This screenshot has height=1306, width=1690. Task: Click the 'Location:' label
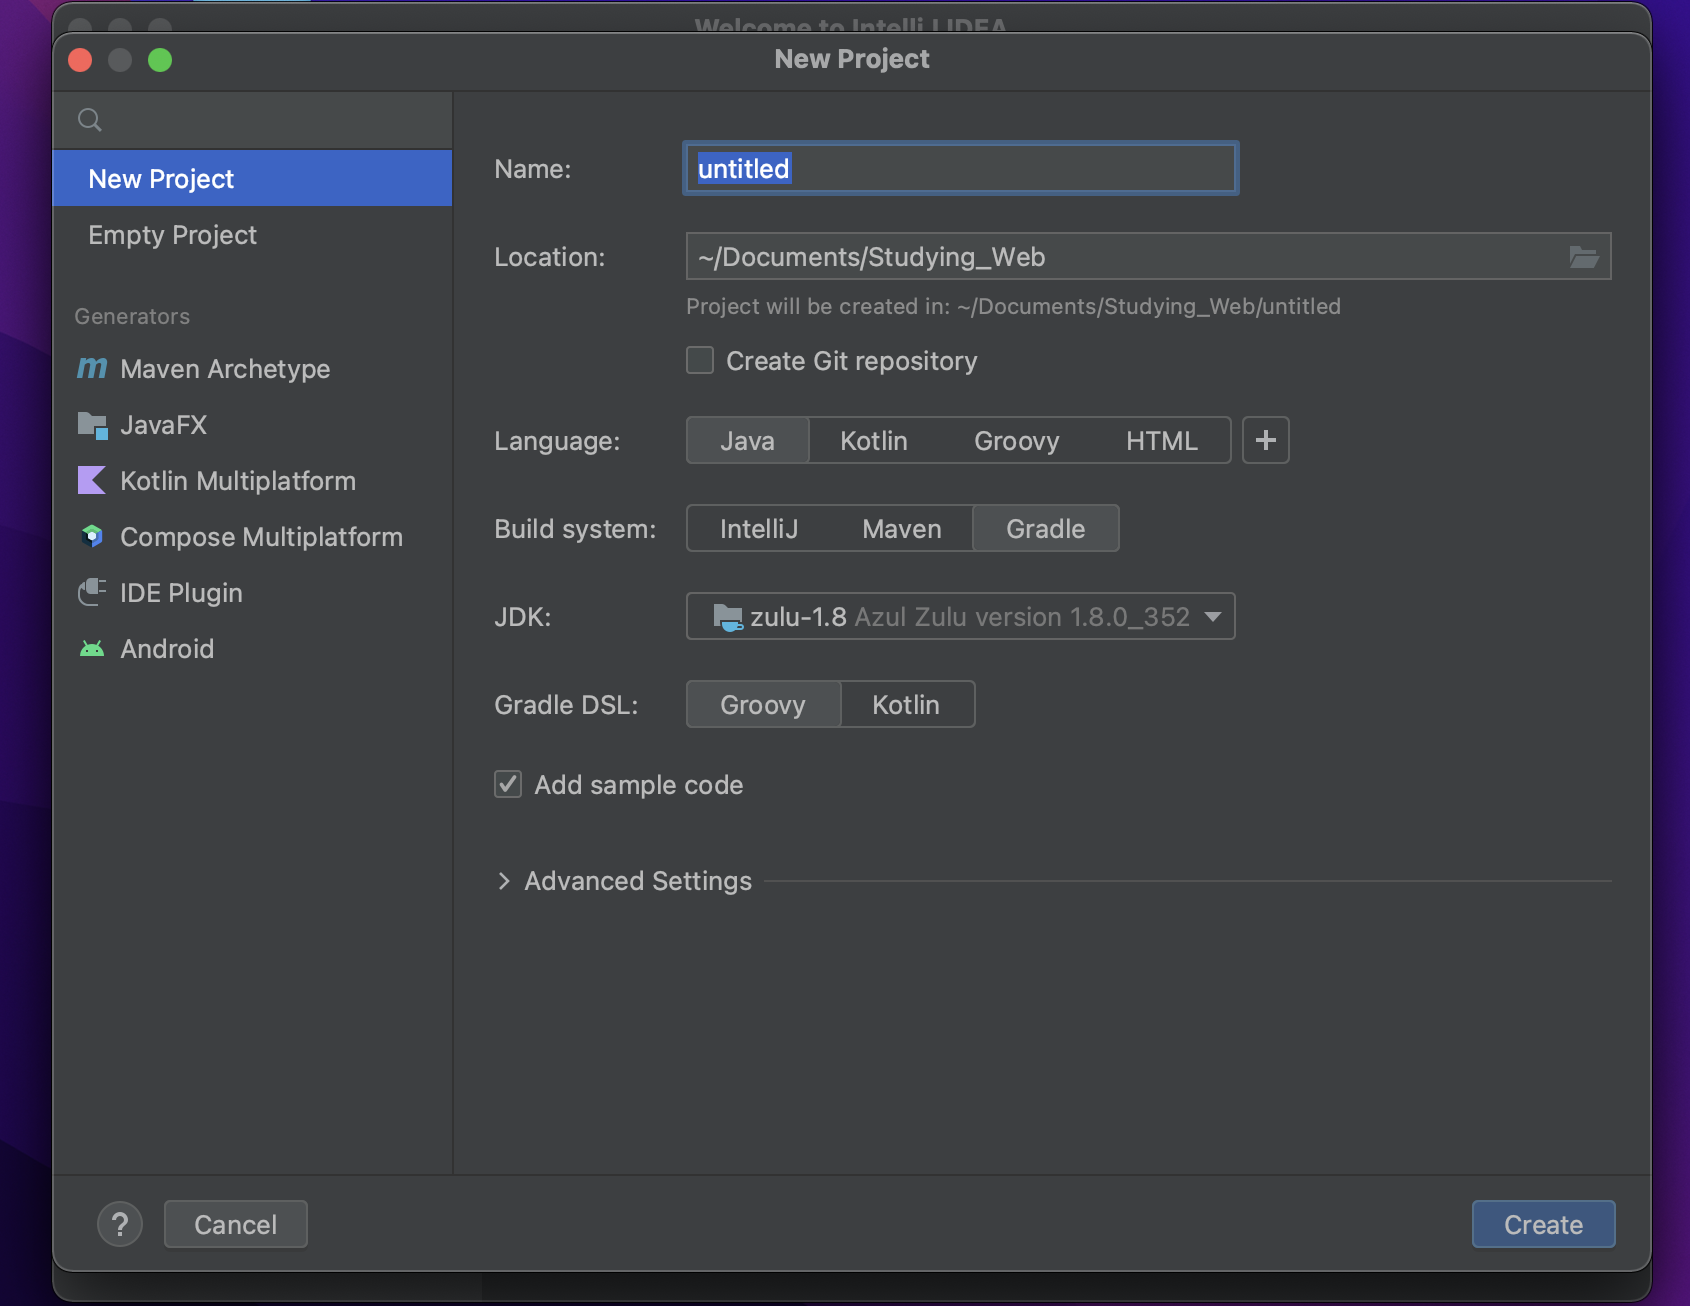point(549,257)
